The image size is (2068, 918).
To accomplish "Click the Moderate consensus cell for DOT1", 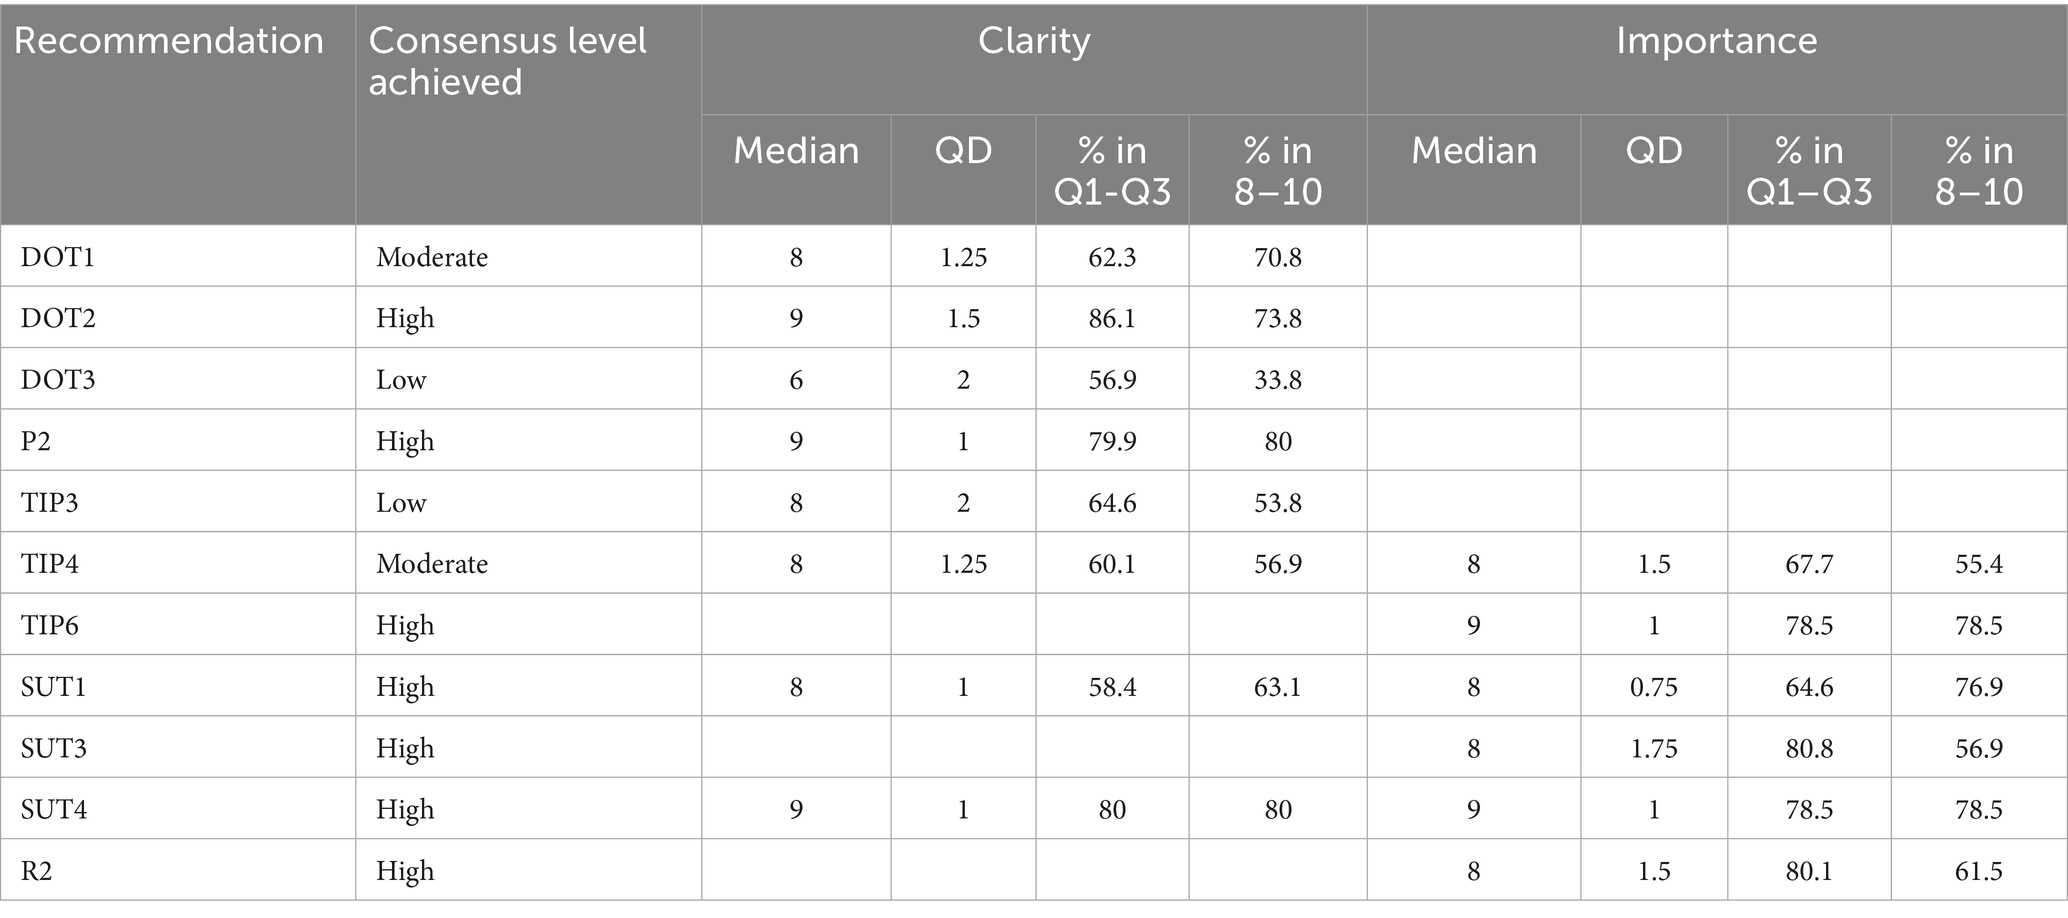I will pos(432,257).
